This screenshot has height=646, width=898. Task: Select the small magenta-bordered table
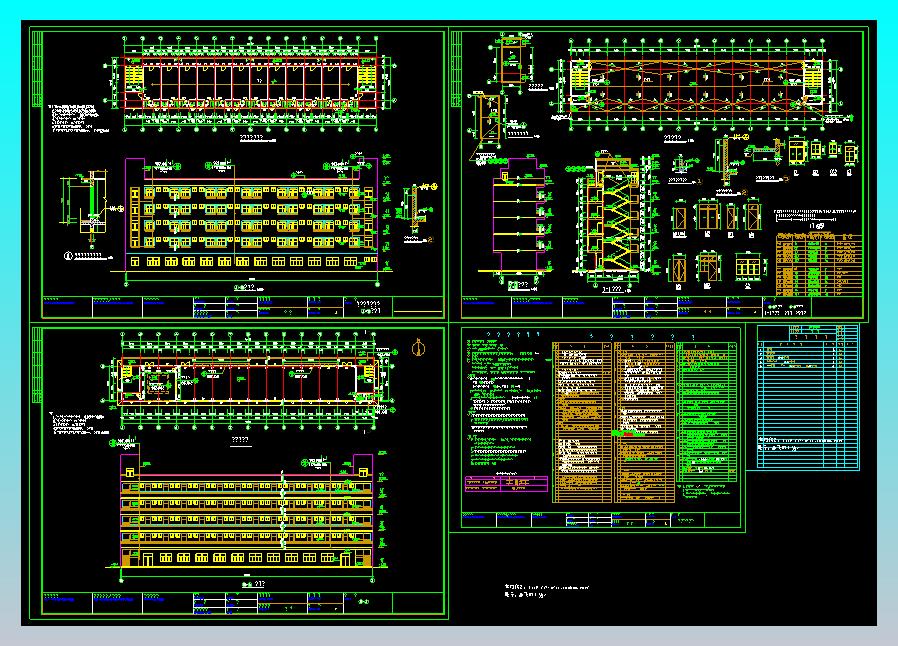click(506, 483)
